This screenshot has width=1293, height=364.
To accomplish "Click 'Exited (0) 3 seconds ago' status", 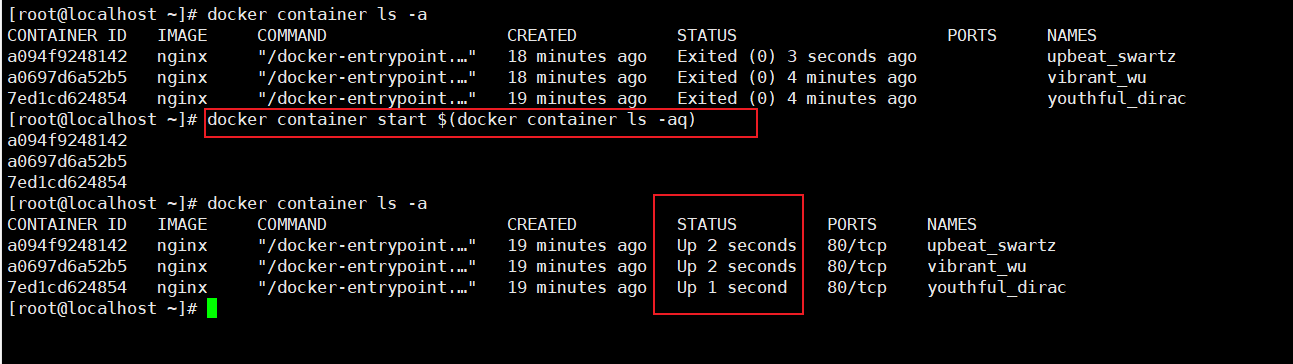I will pyautogui.click(x=796, y=57).
